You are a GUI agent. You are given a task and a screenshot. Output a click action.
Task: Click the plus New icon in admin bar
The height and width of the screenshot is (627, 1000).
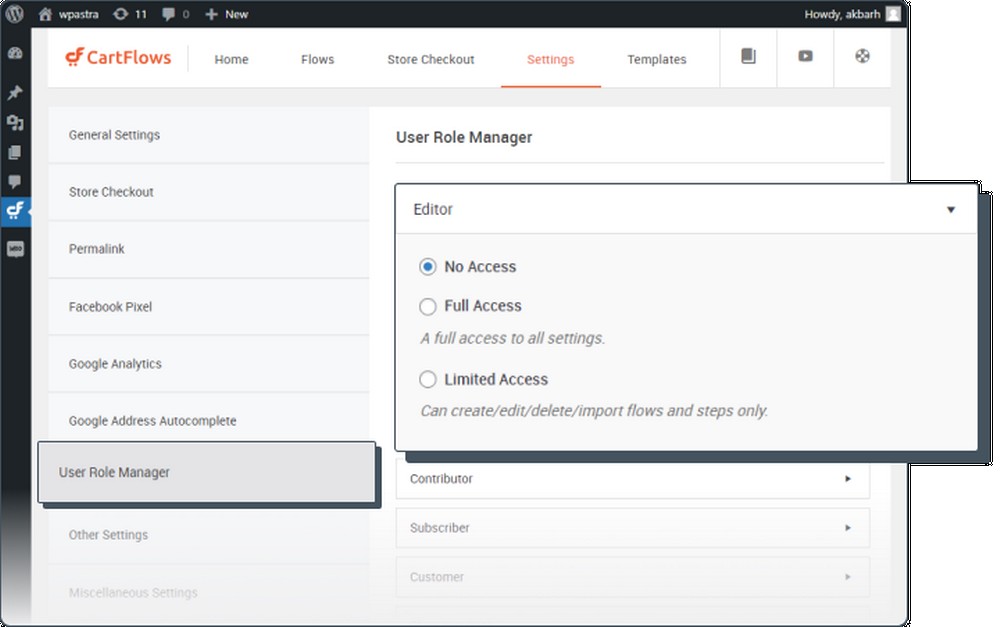pos(211,14)
